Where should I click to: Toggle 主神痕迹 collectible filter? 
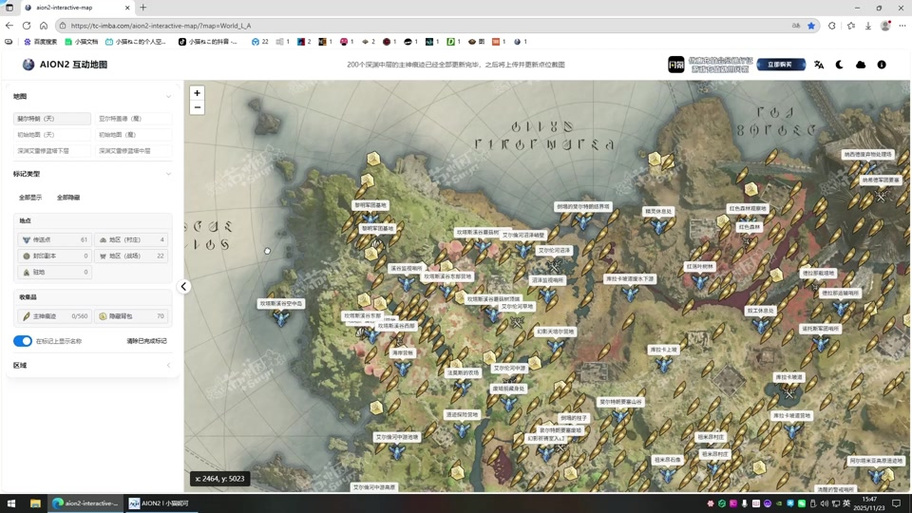click(54, 316)
